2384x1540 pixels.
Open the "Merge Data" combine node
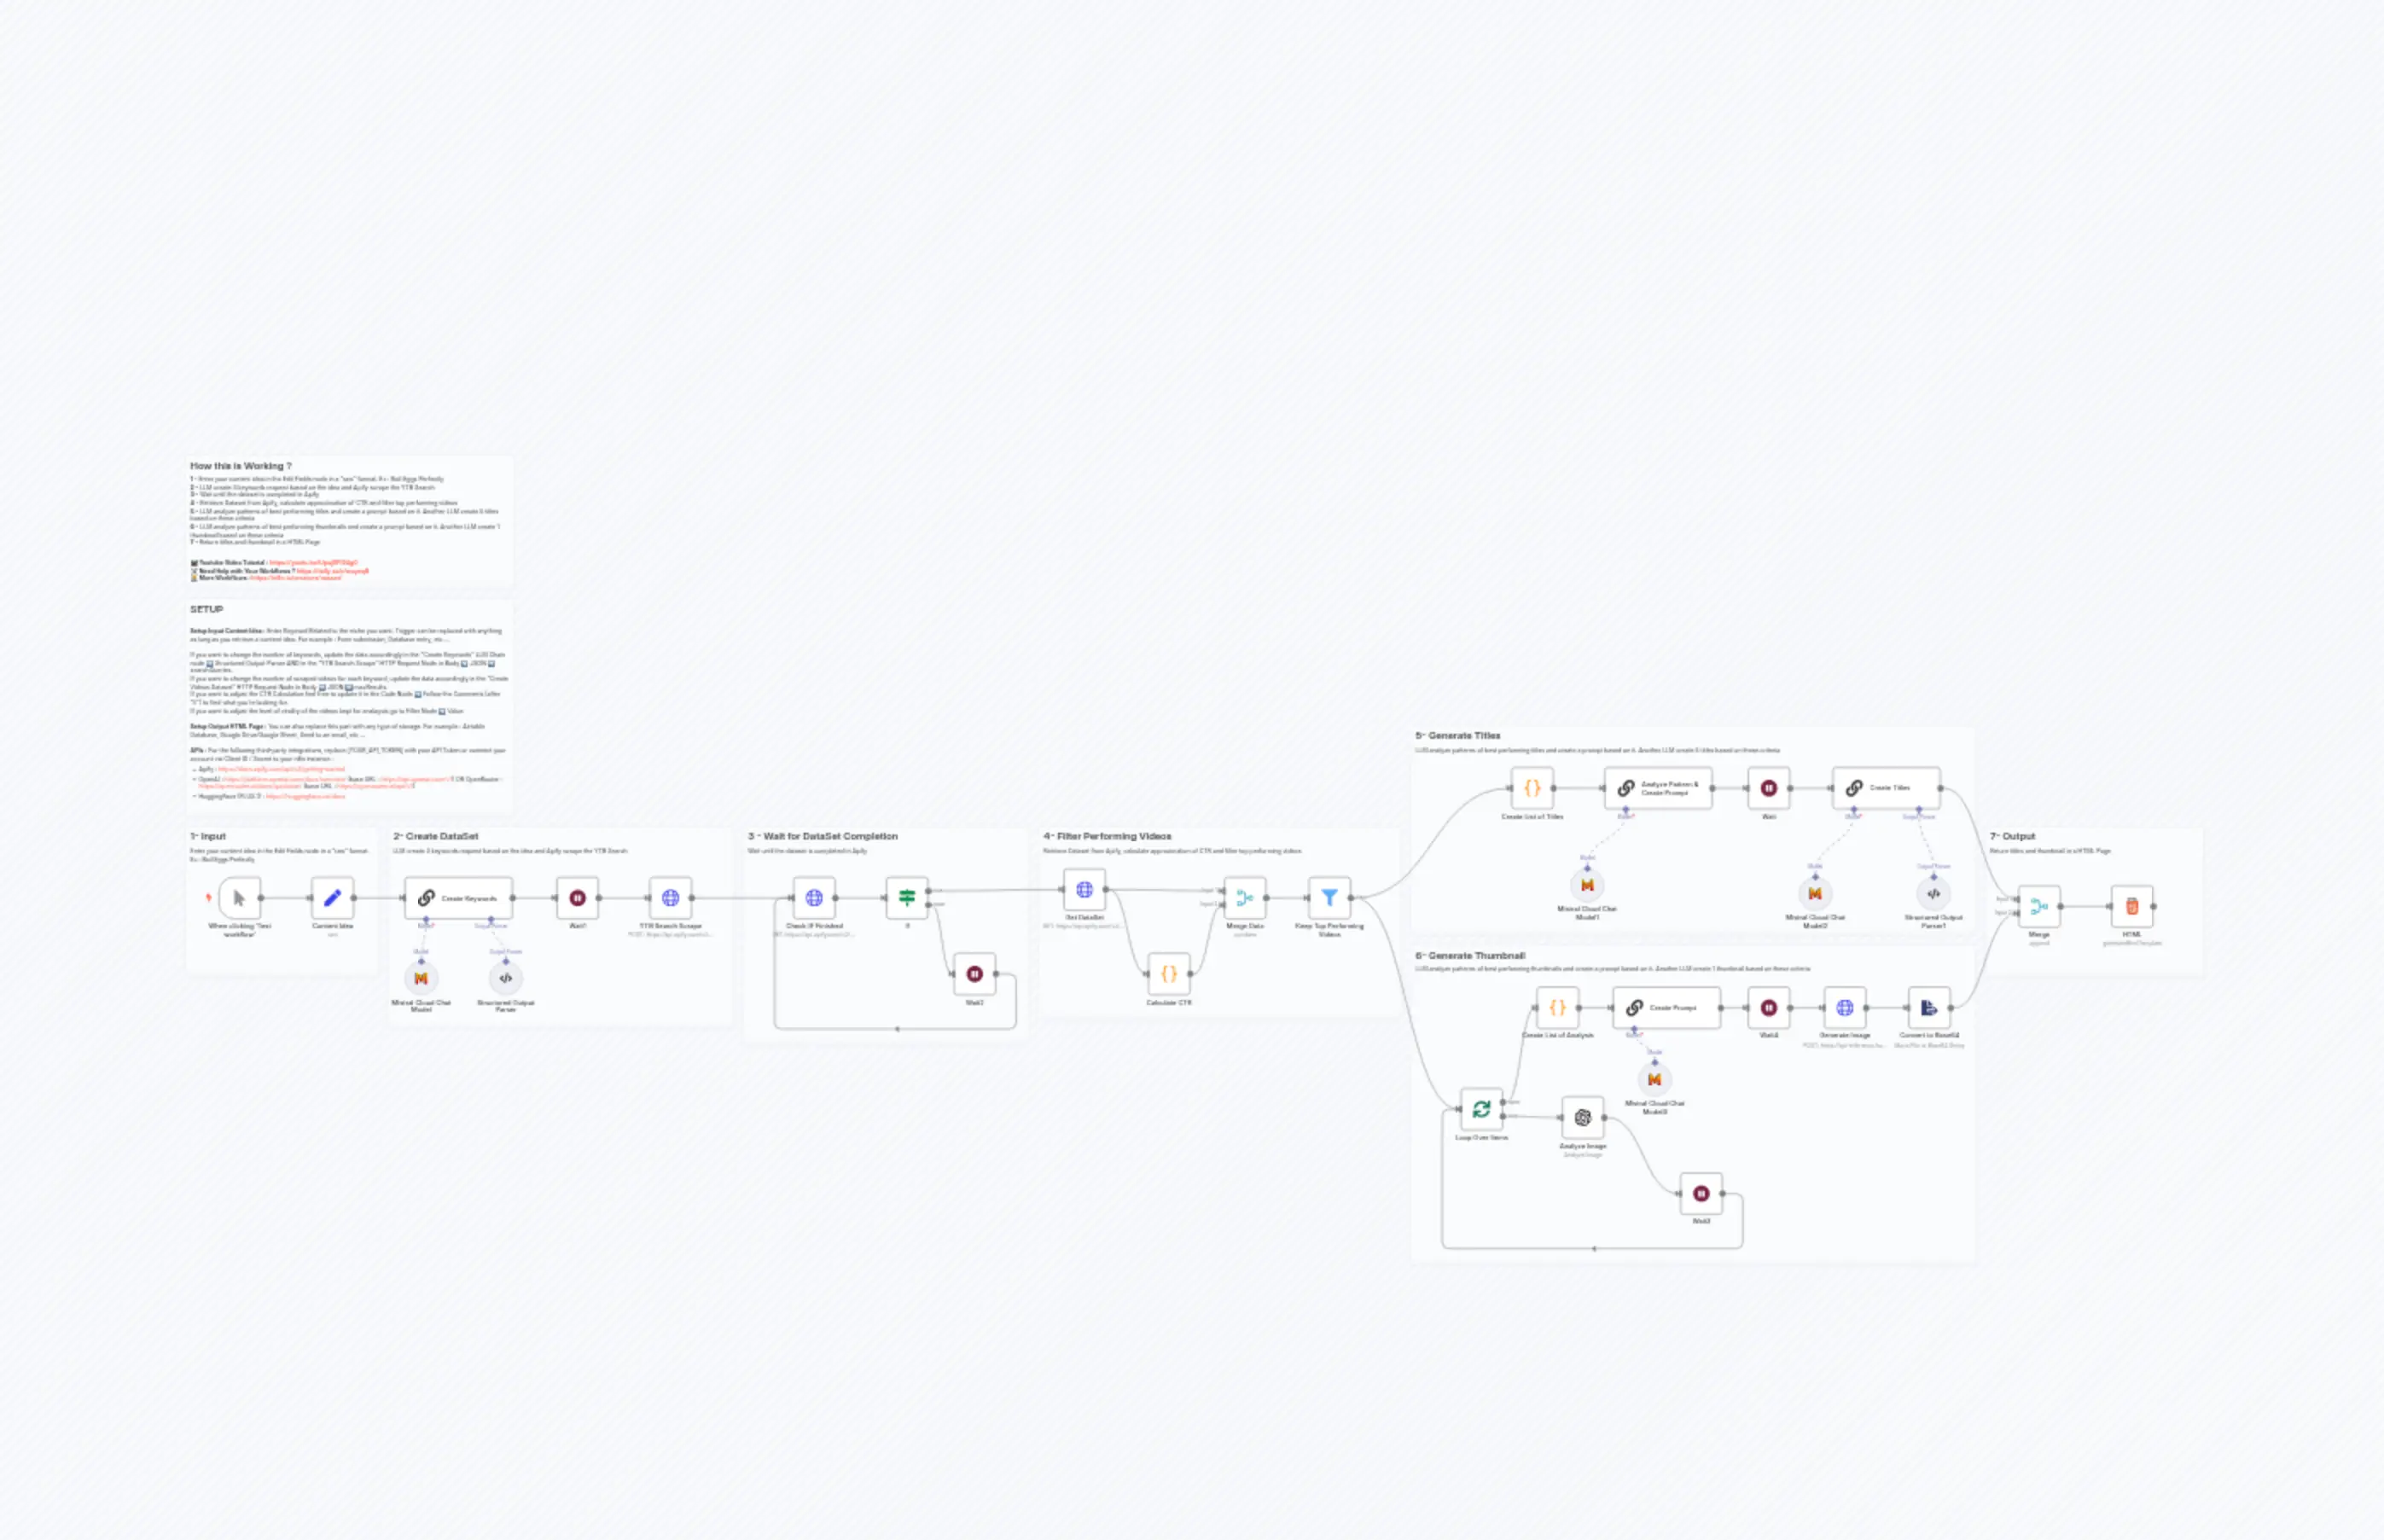click(1245, 897)
